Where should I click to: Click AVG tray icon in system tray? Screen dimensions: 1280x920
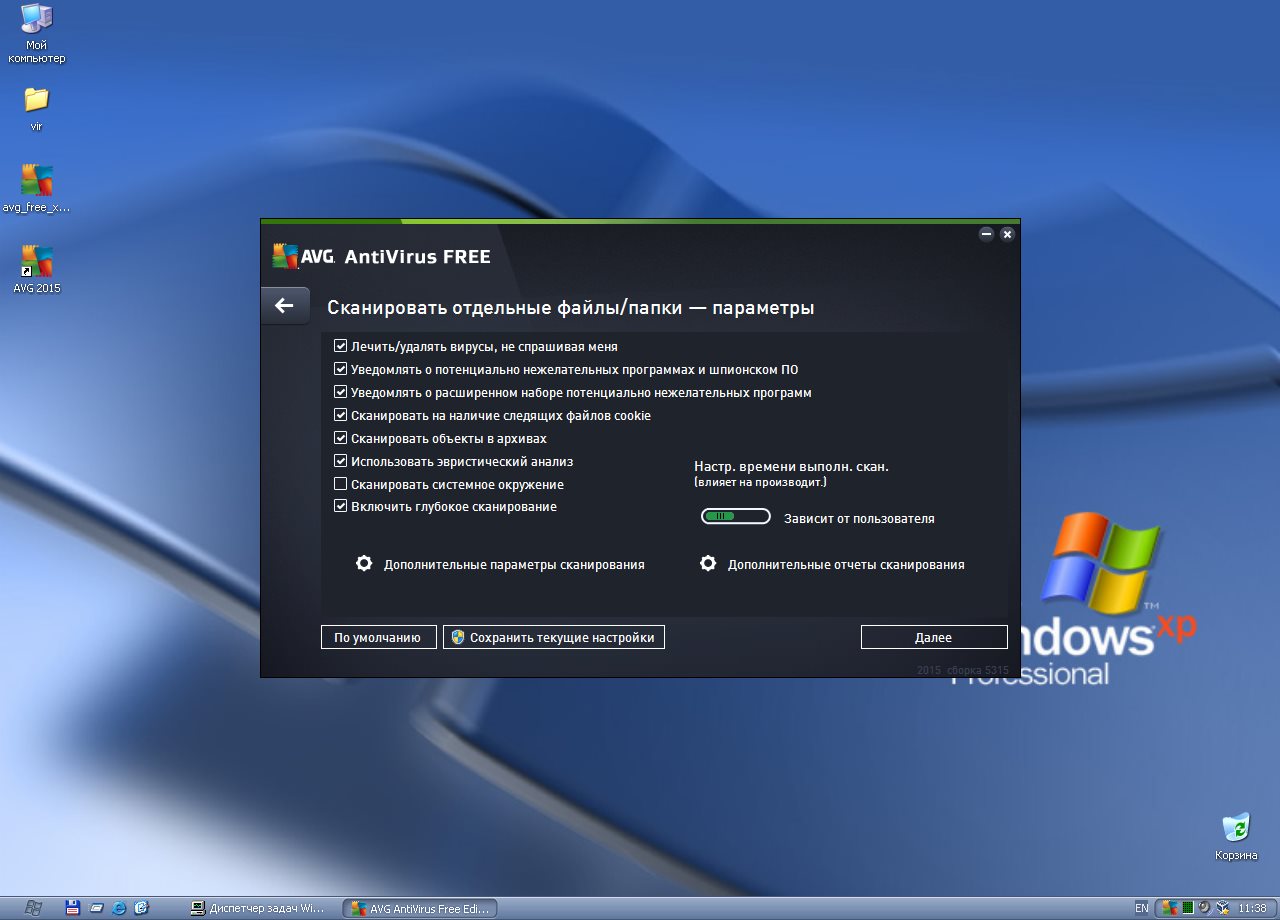[x=1170, y=908]
